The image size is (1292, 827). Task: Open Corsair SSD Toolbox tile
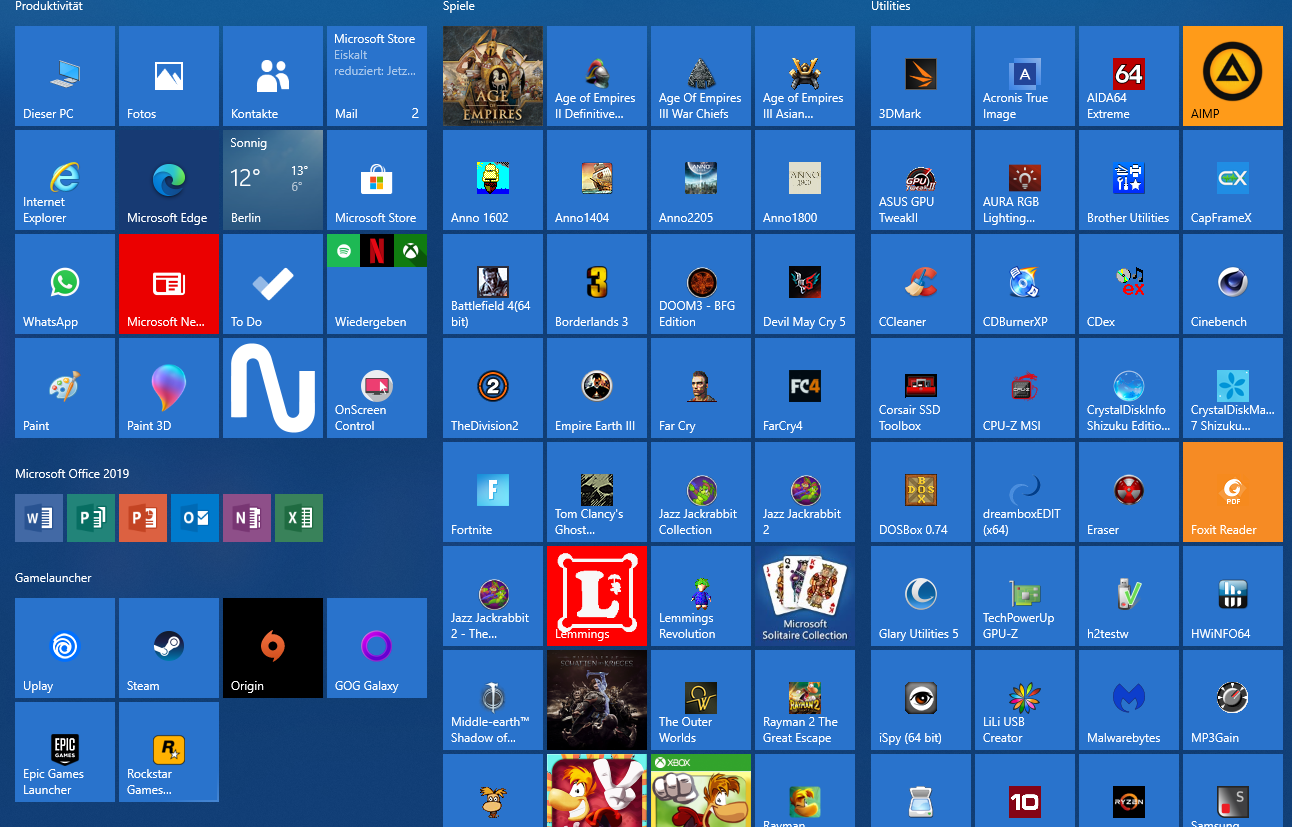point(921,388)
